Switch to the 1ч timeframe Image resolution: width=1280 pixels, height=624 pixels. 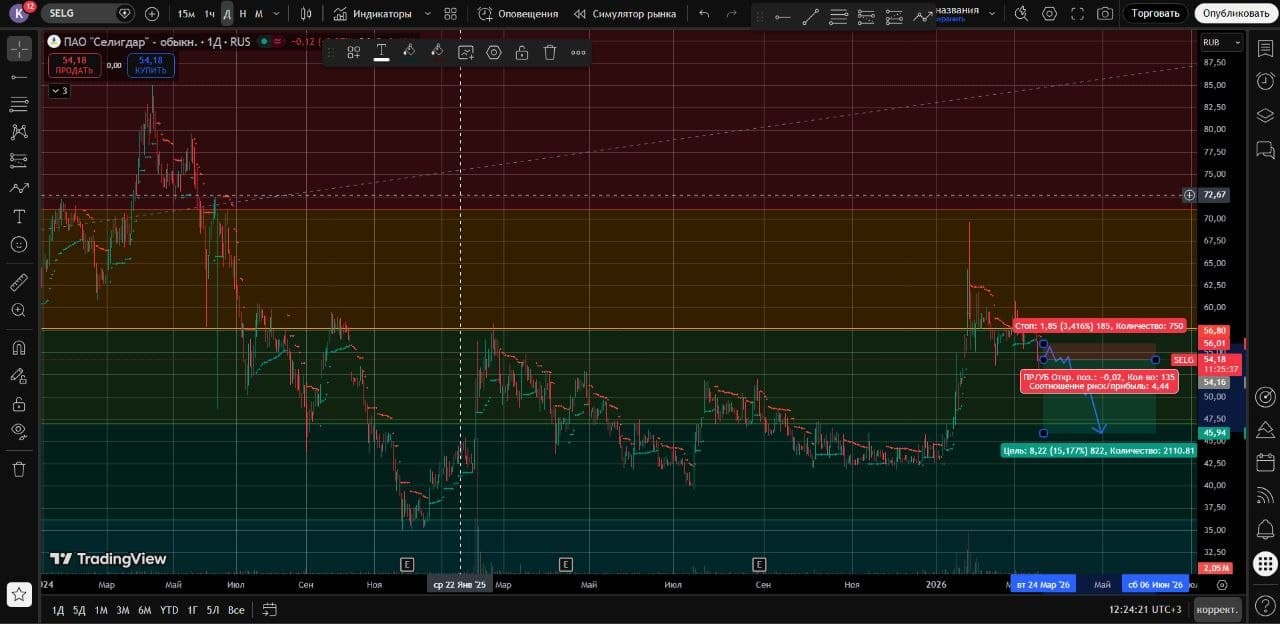click(209, 14)
